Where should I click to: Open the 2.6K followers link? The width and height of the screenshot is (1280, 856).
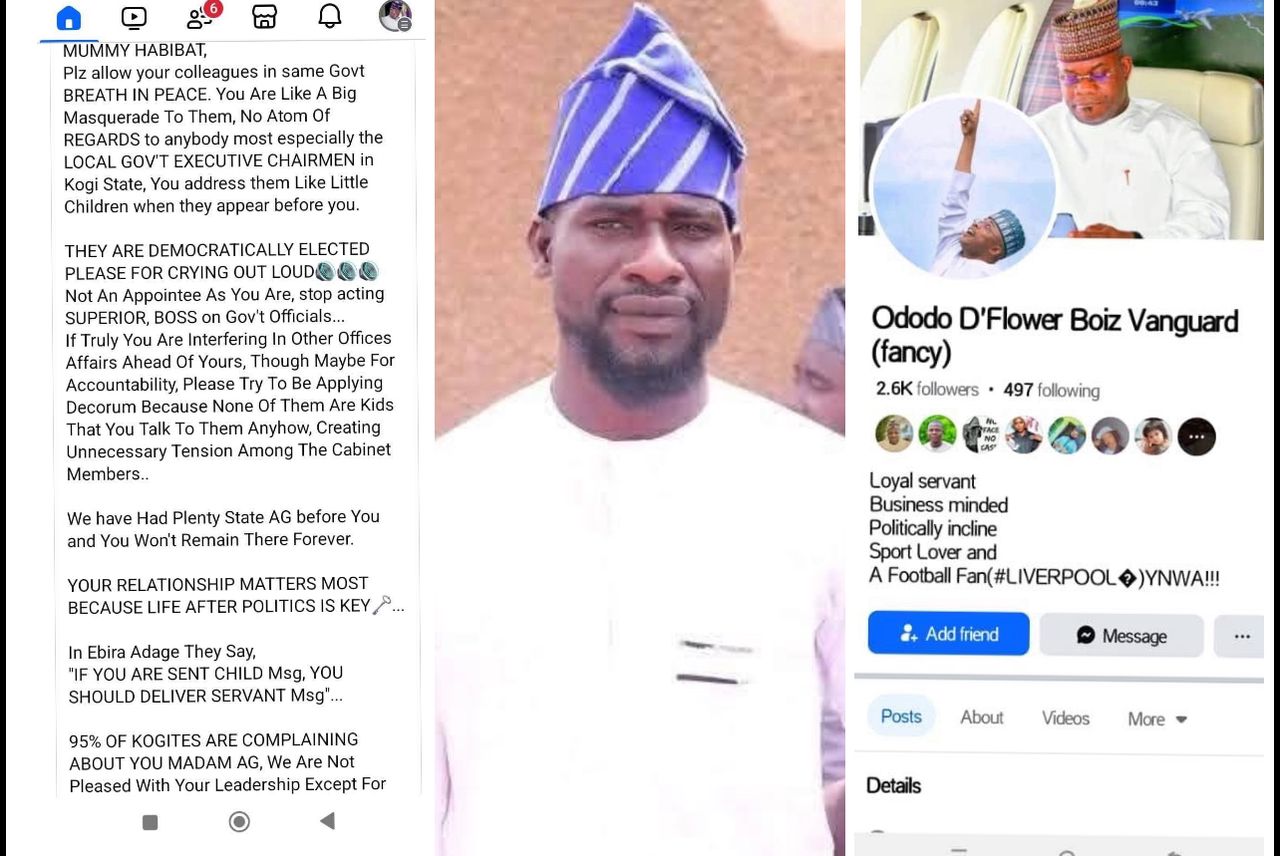927,389
